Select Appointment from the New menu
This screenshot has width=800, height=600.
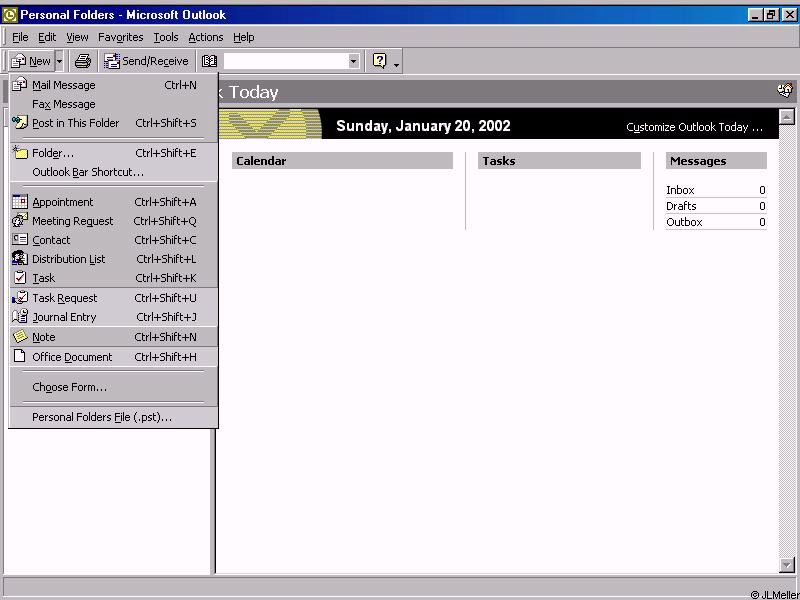(x=62, y=202)
